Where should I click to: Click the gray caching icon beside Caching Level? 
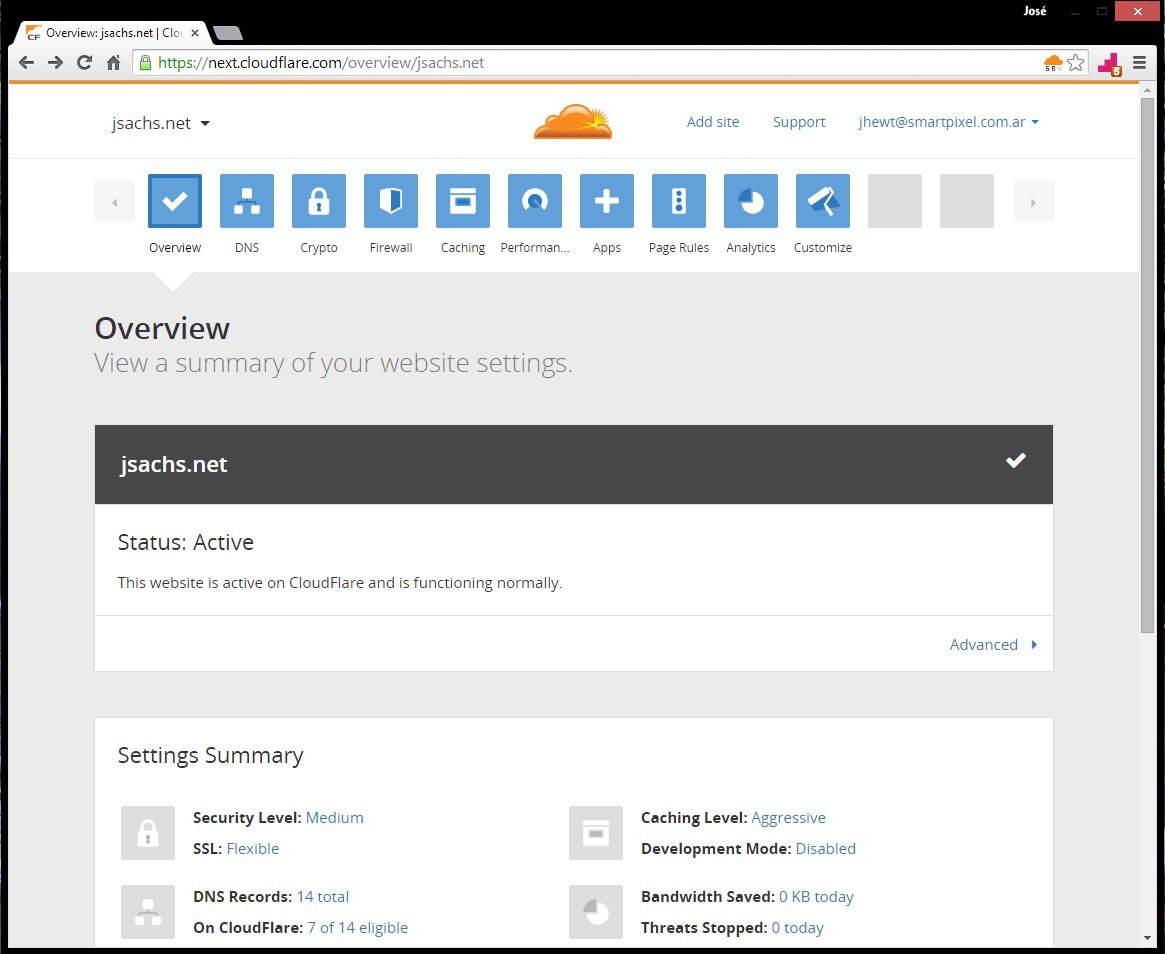596,833
